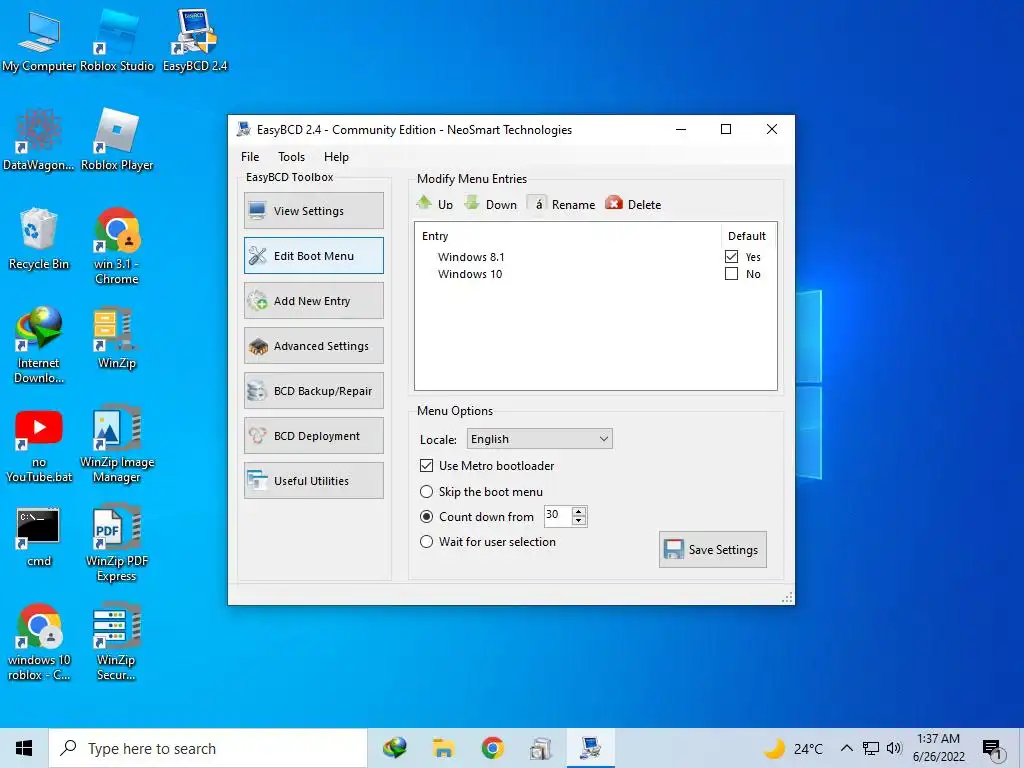Select the Windows 8.1 entry
This screenshot has width=1024, height=768.
pos(471,257)
